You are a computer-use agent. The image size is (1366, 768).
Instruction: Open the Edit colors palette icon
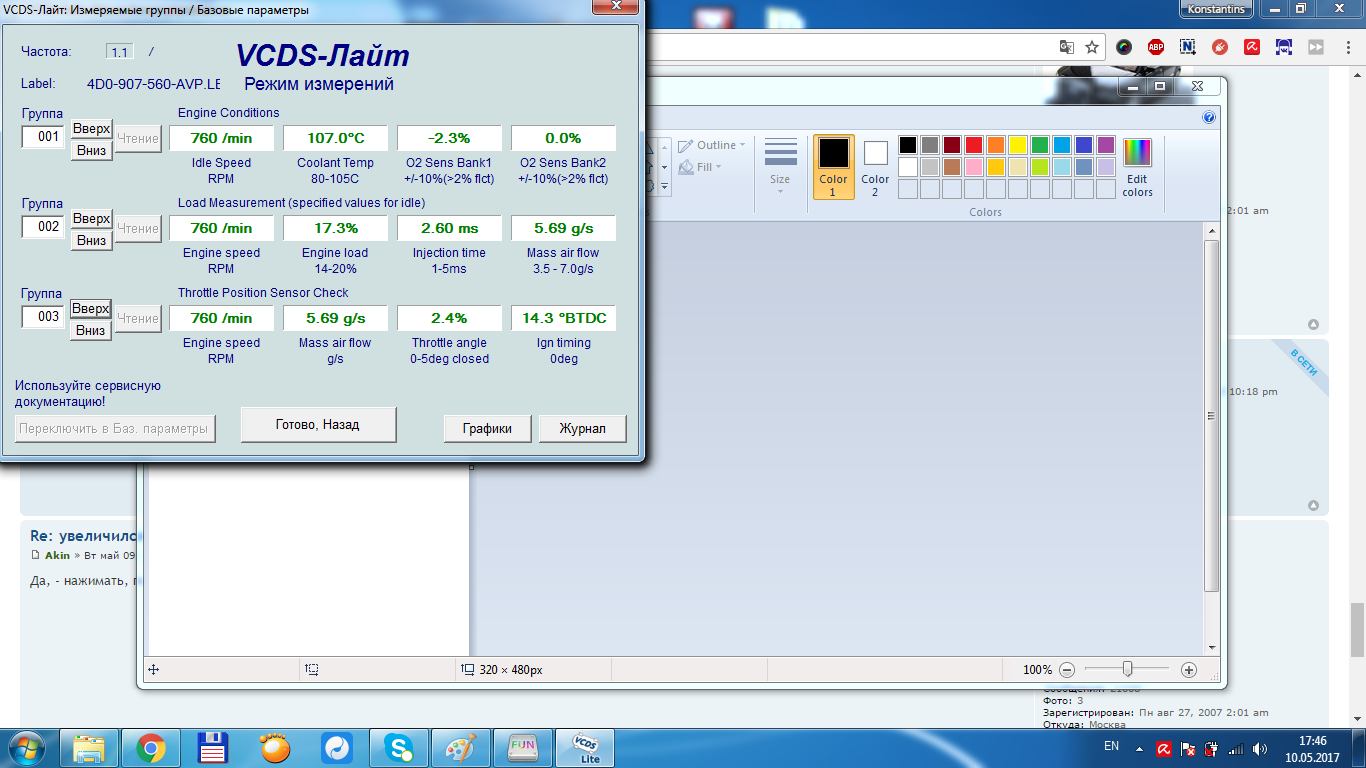click(1137, 167)
